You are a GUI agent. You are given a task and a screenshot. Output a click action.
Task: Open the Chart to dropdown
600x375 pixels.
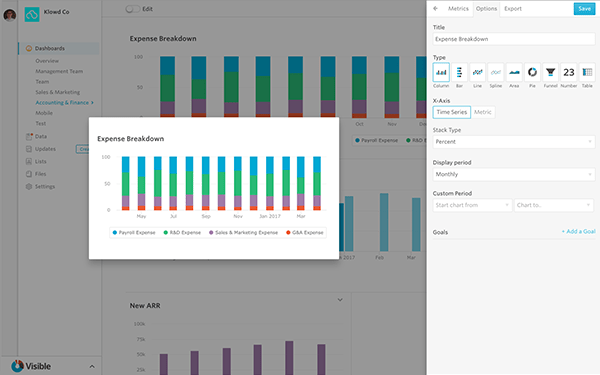[554, 205]
